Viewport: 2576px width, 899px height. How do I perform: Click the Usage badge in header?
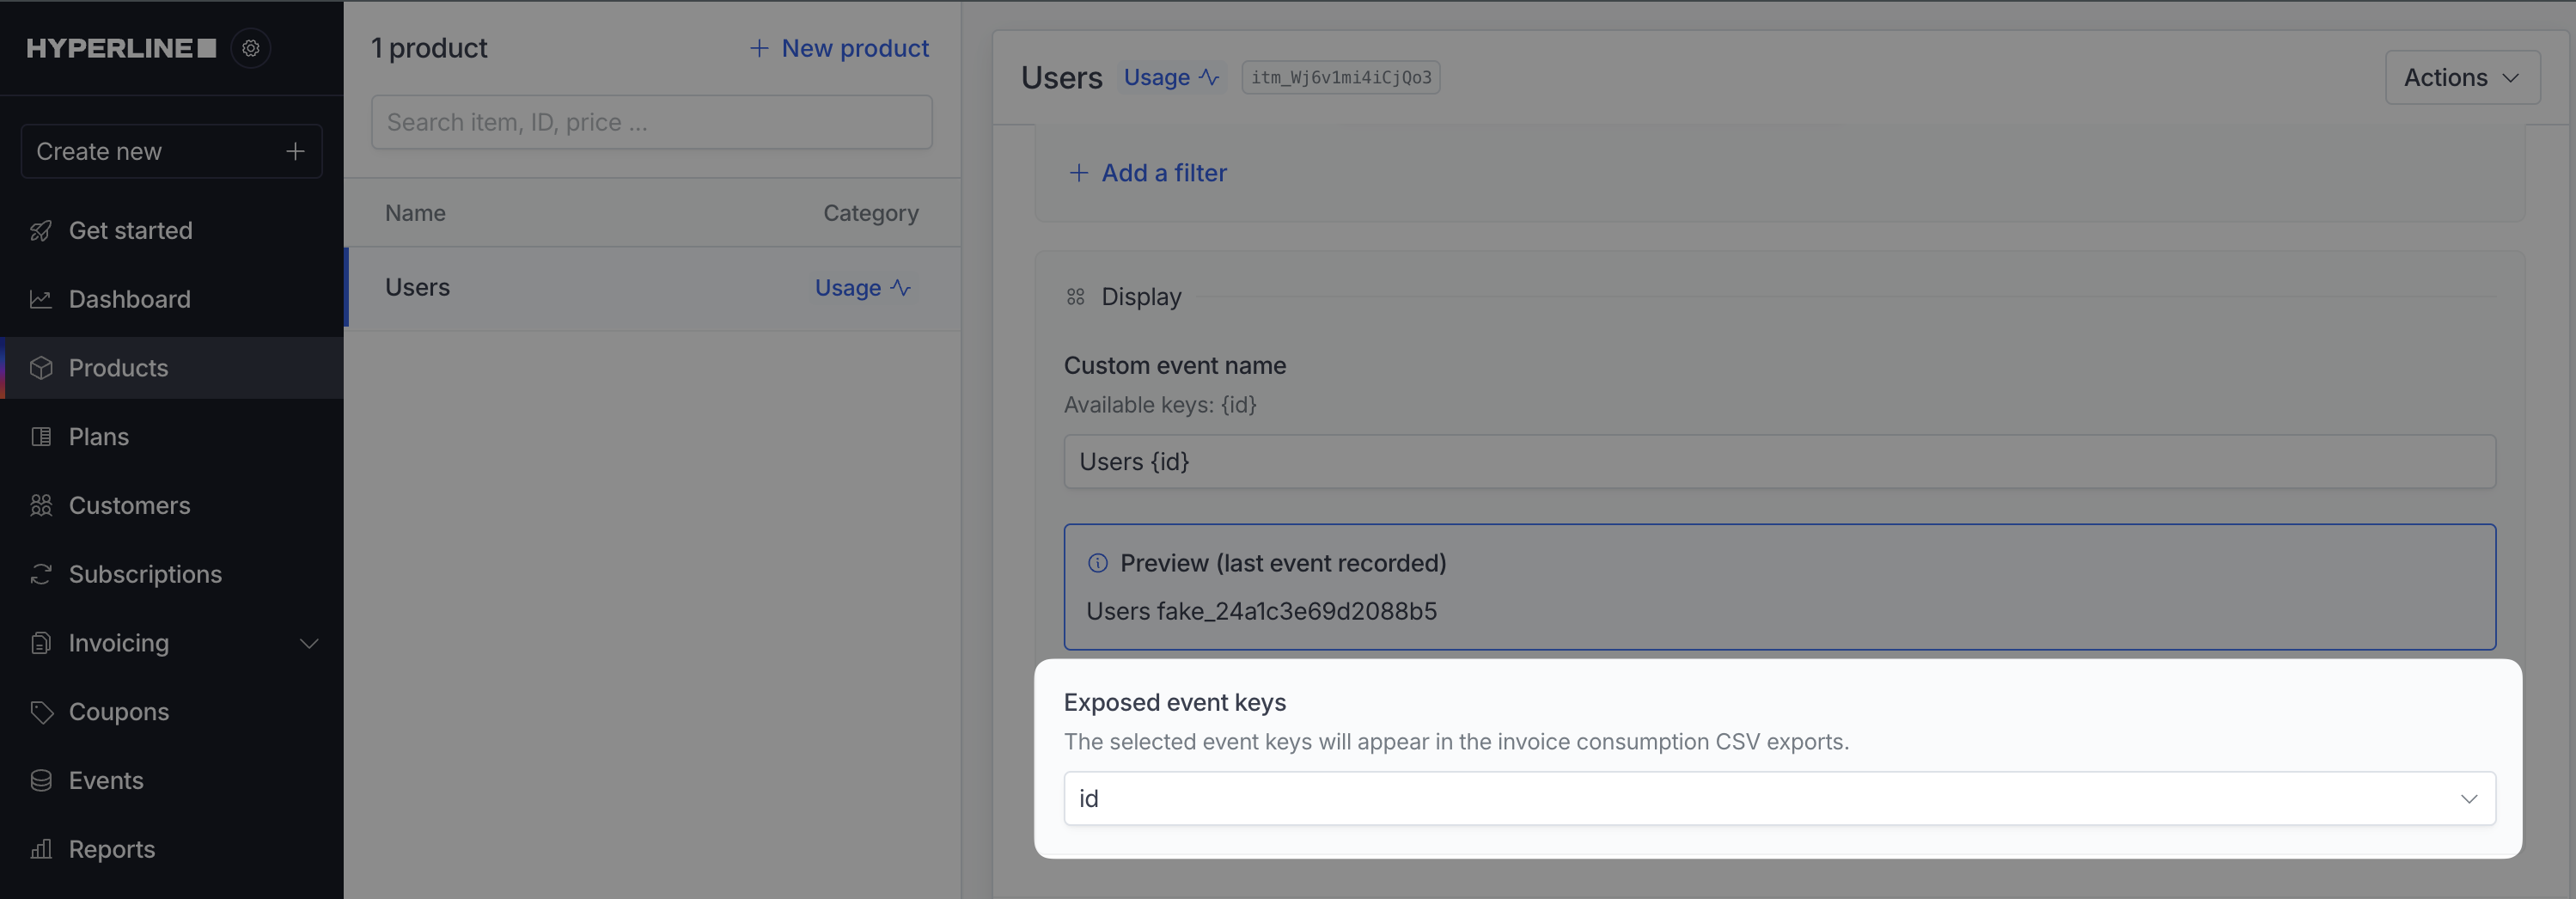coord(1171,77)
